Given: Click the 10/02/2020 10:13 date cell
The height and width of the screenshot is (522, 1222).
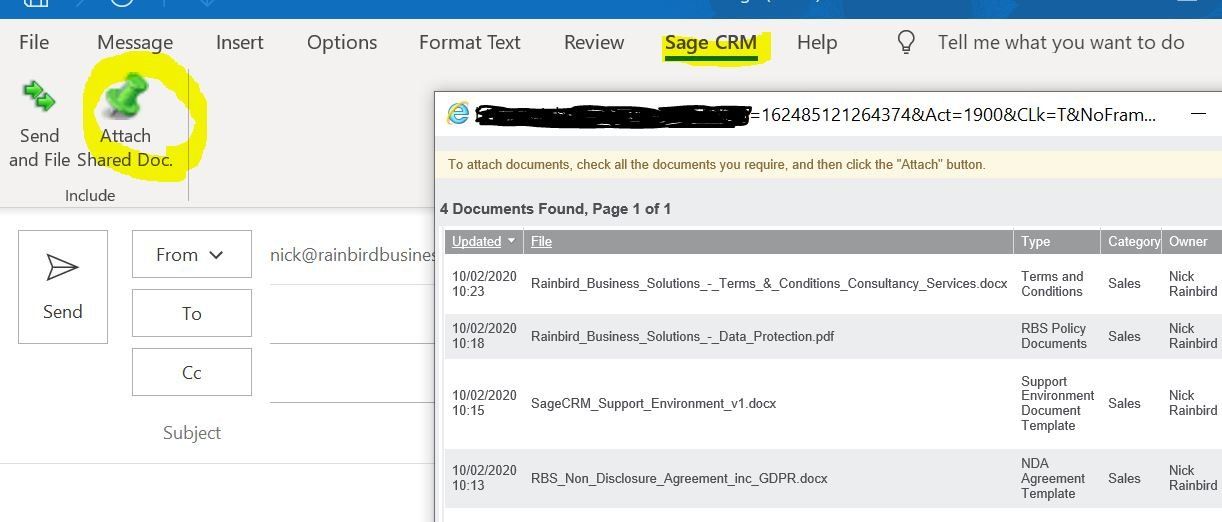Looking at the screenshot, I should 484,478.
